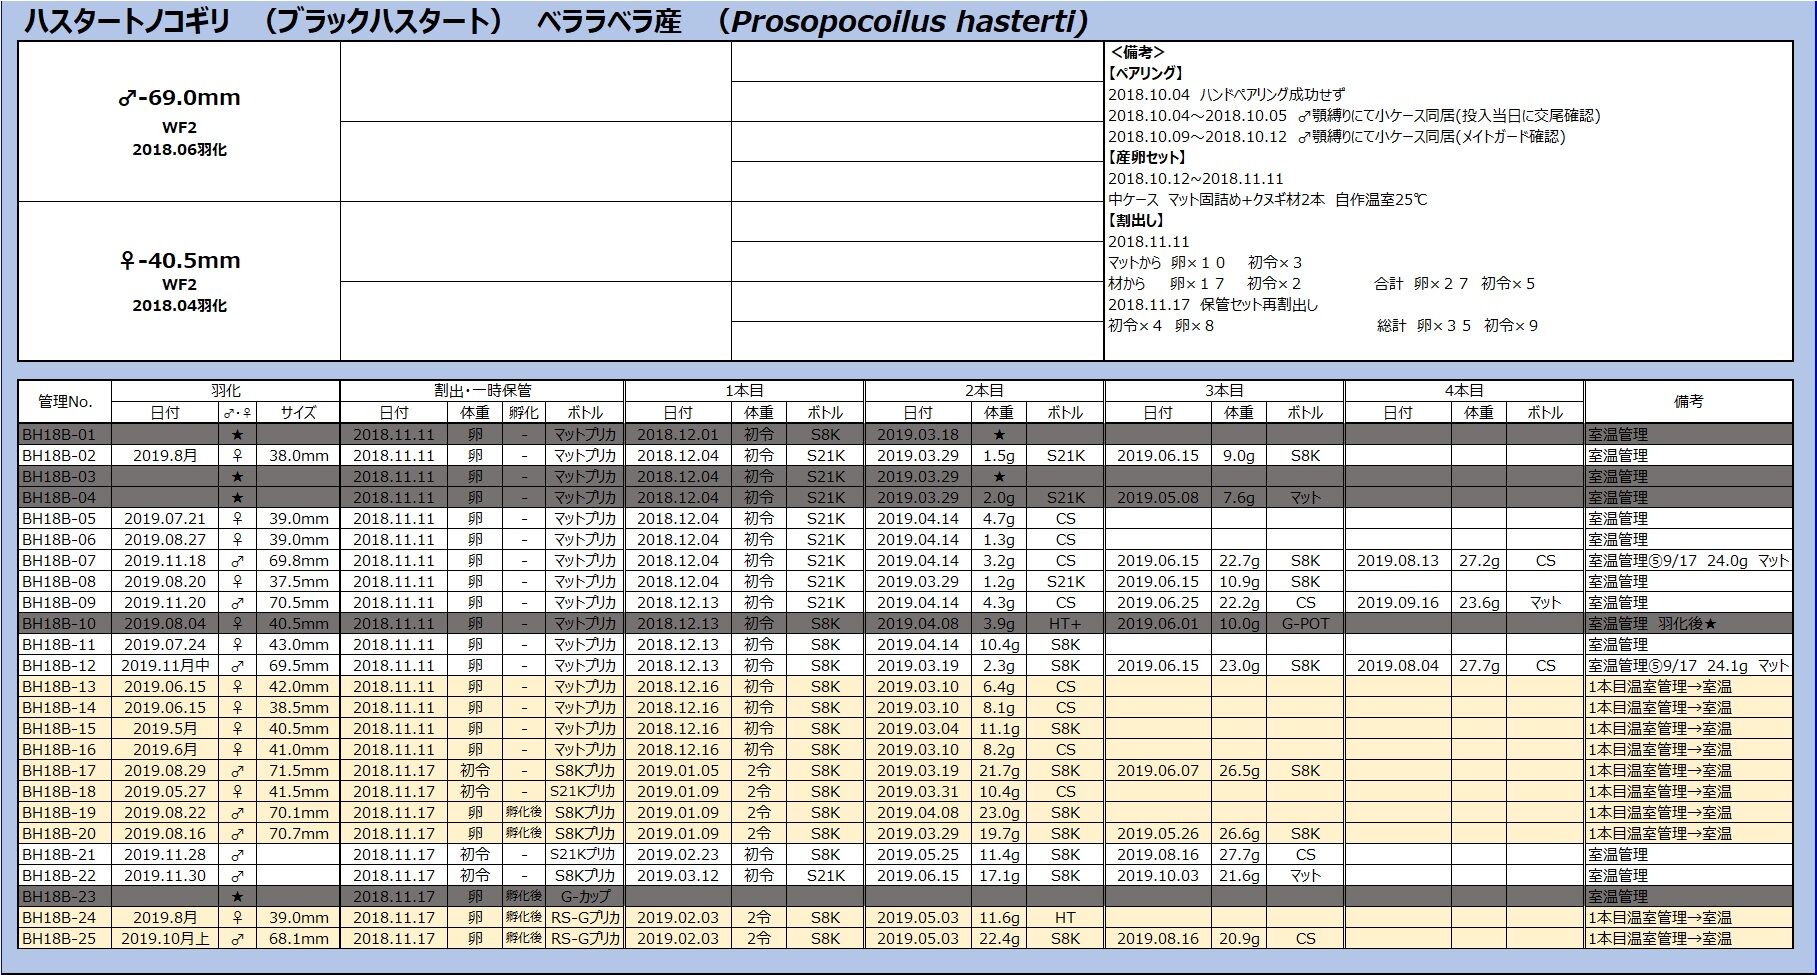Select the eclosion date 2019.07.21
This screenshot has width=1817, height=975.
[x=165, y=518]
